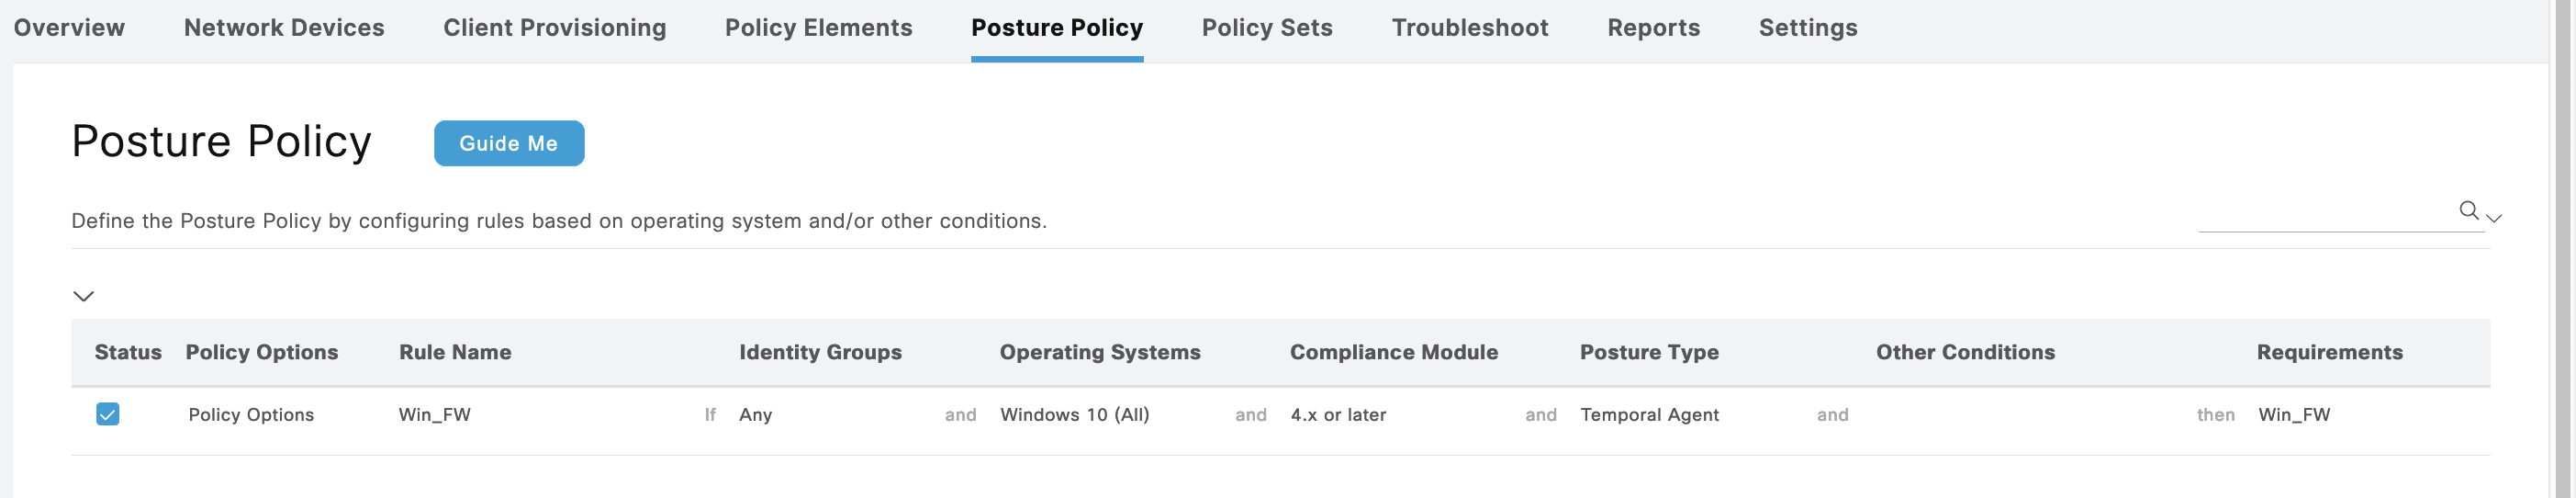Select the Temporal Agent posture type value
Screen dimensions: 2576x498
[x=1649, y=415]
